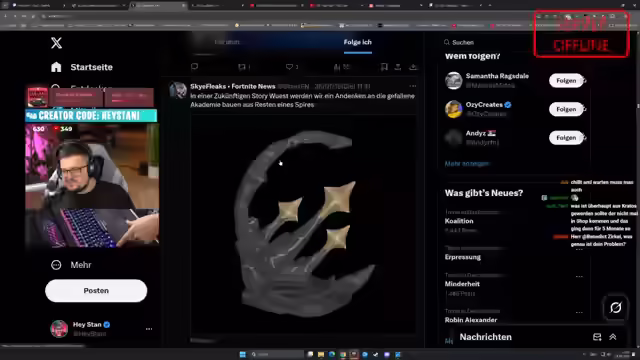This screenshot has height=360, width=640.
Task: Like the post with the heart icon
Action: pyautogui.click(x=289, y=67)
